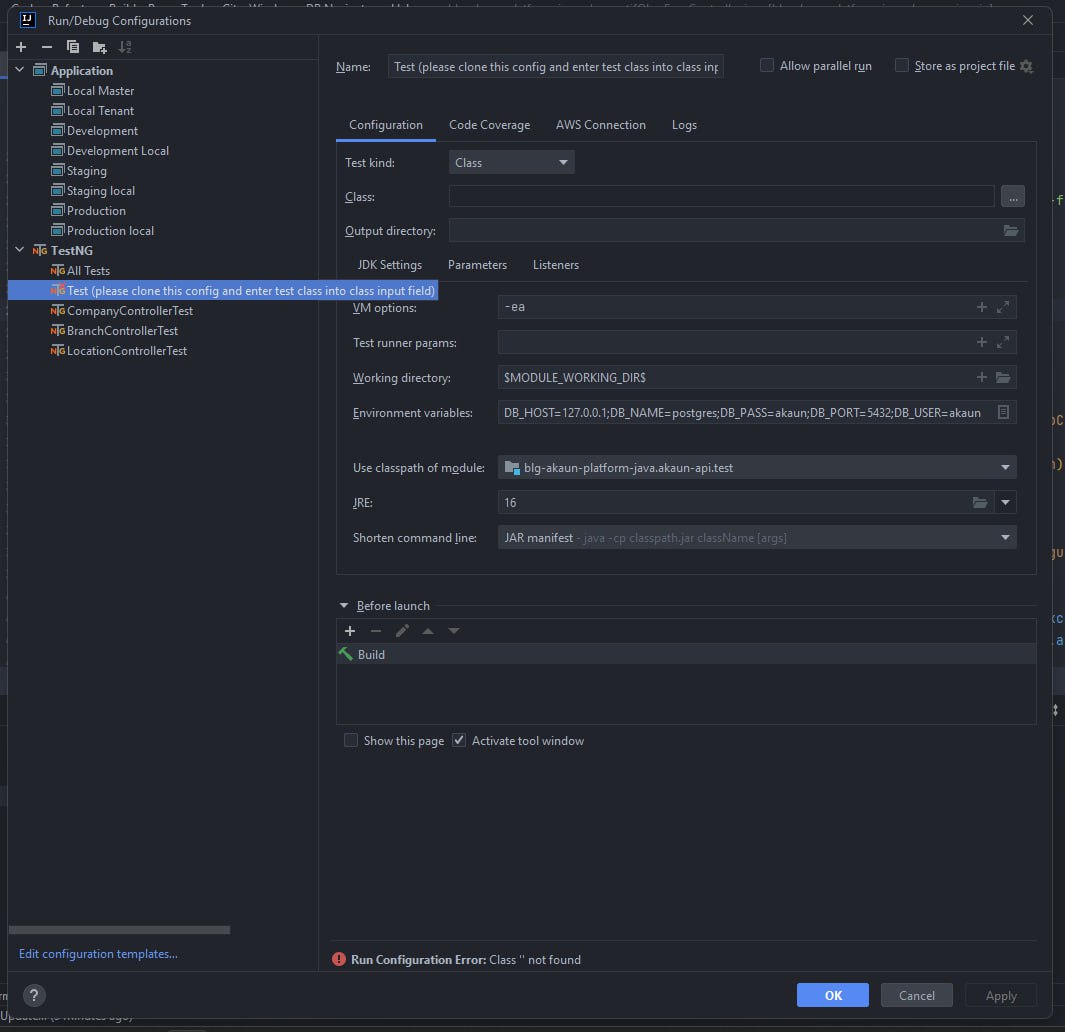Open the Shorten command line dropdown
Viewport: 1065px width, 1032px height.
point(757,538)
